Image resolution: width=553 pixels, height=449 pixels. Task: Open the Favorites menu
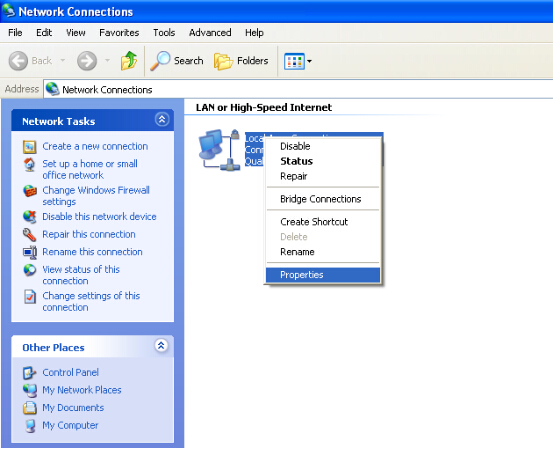point(119,33)
